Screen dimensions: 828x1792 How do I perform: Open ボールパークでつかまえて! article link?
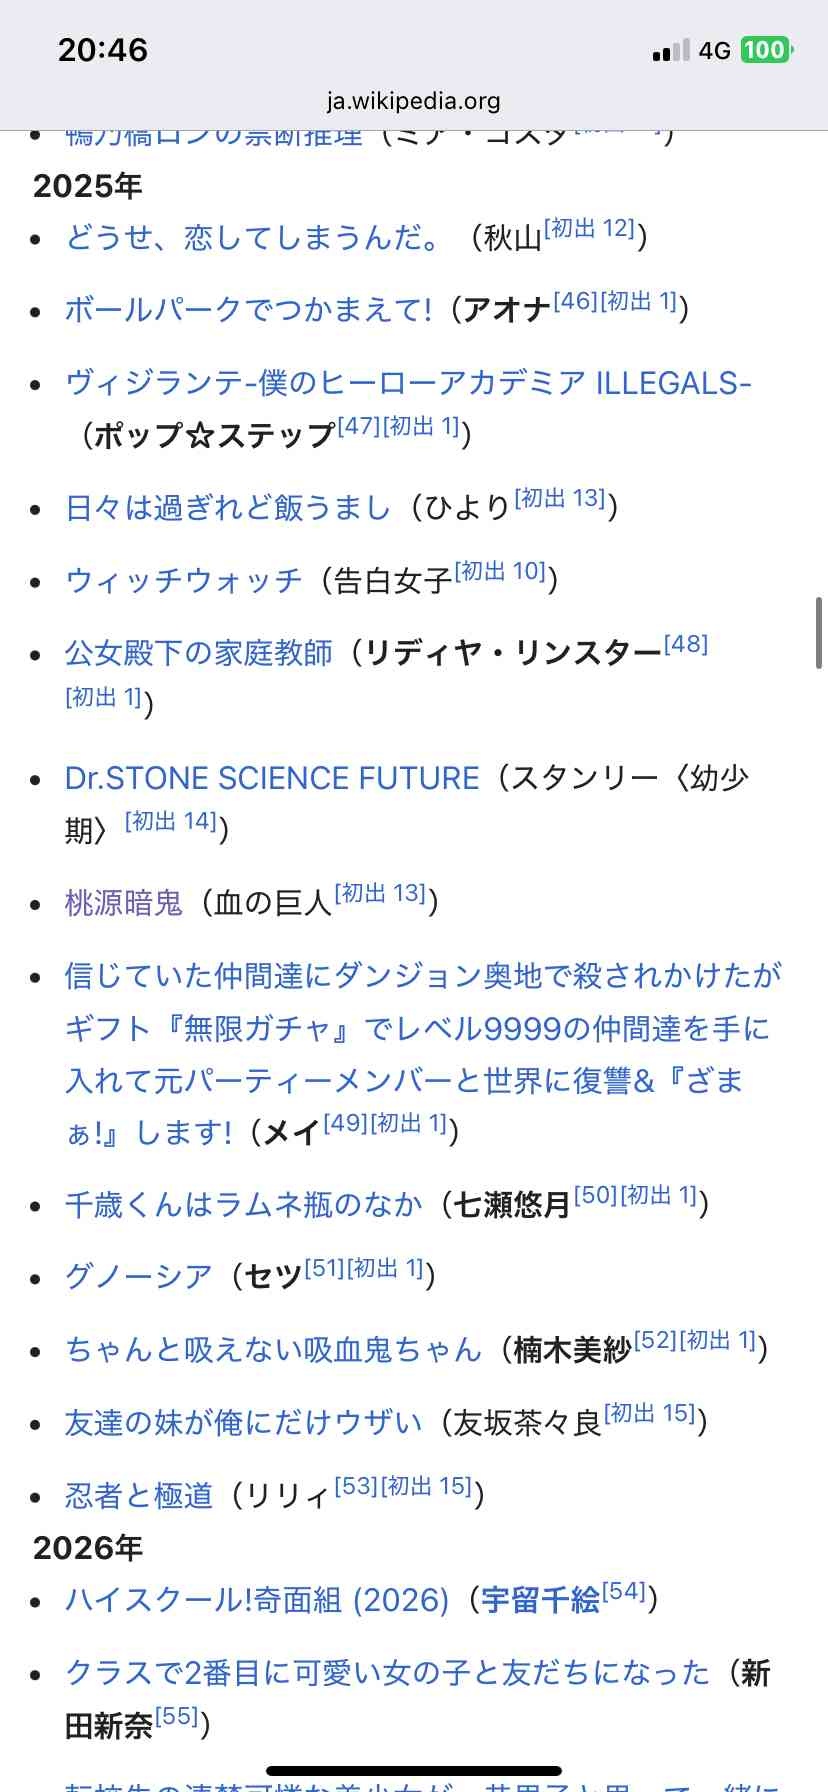[x=249, y=309]
